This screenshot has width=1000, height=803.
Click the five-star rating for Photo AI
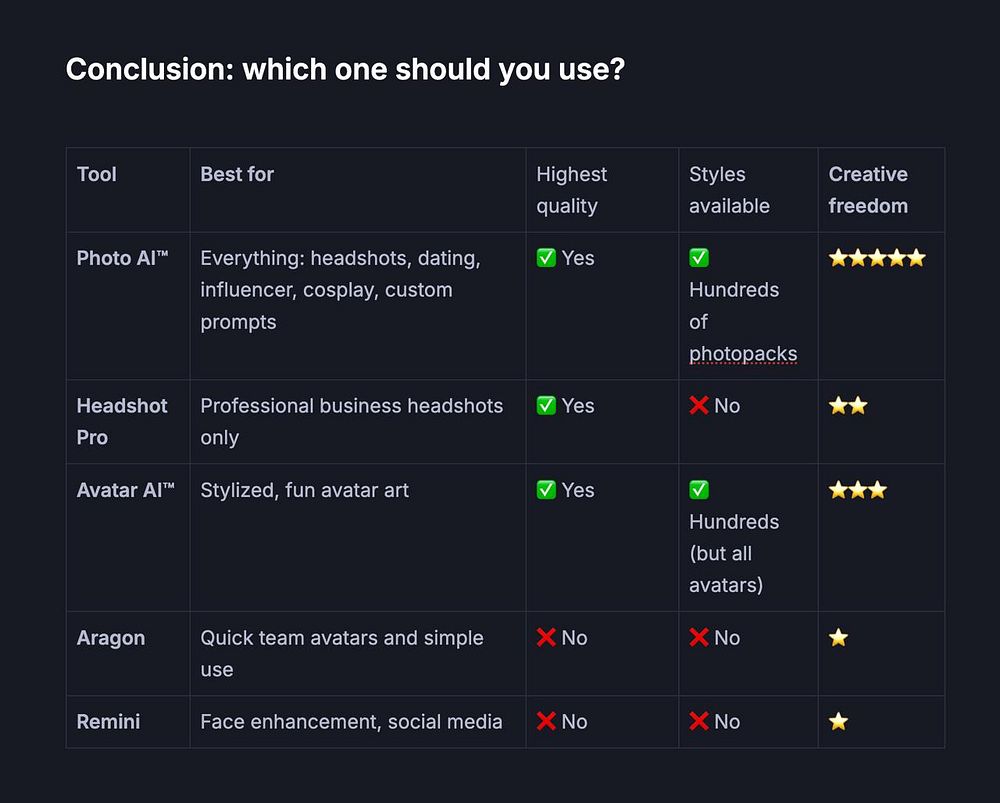(877, 258)
